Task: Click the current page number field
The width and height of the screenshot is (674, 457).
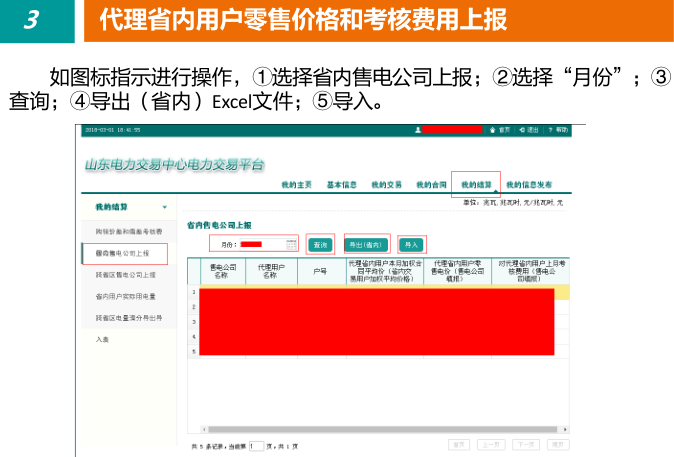Action: 256,445
